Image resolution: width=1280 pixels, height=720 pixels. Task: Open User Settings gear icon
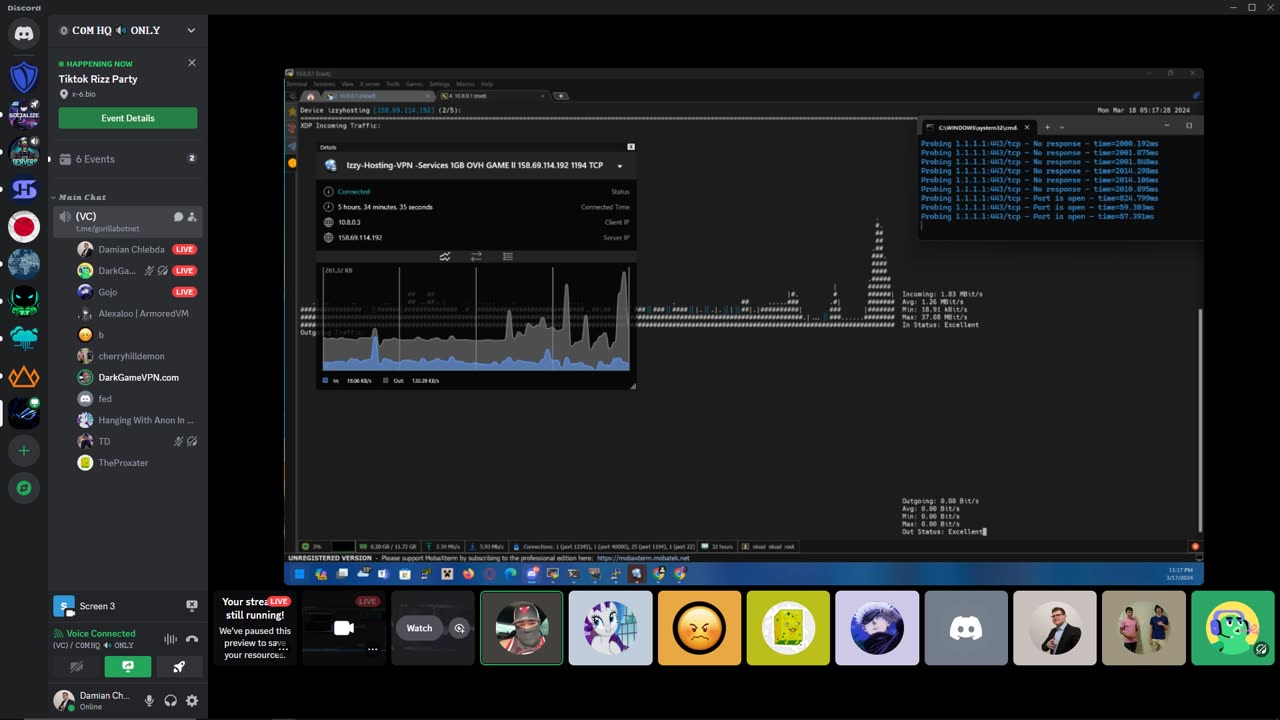tap(192, 701)
